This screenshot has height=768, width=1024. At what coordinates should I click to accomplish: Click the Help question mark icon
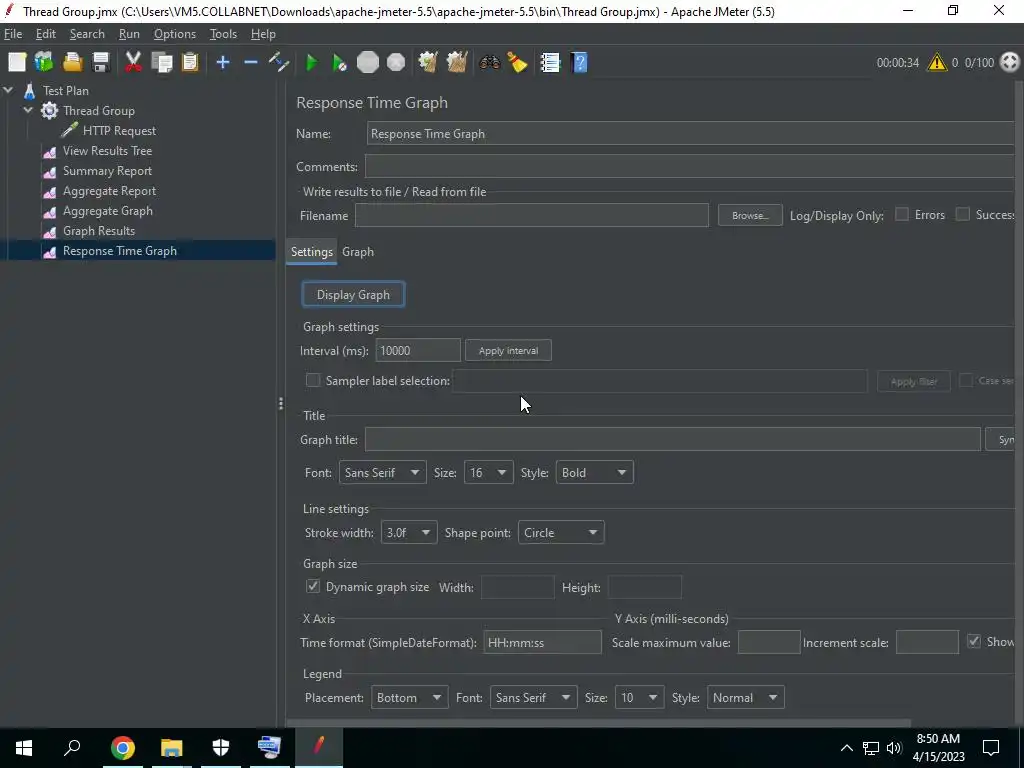tap(579, 63)
